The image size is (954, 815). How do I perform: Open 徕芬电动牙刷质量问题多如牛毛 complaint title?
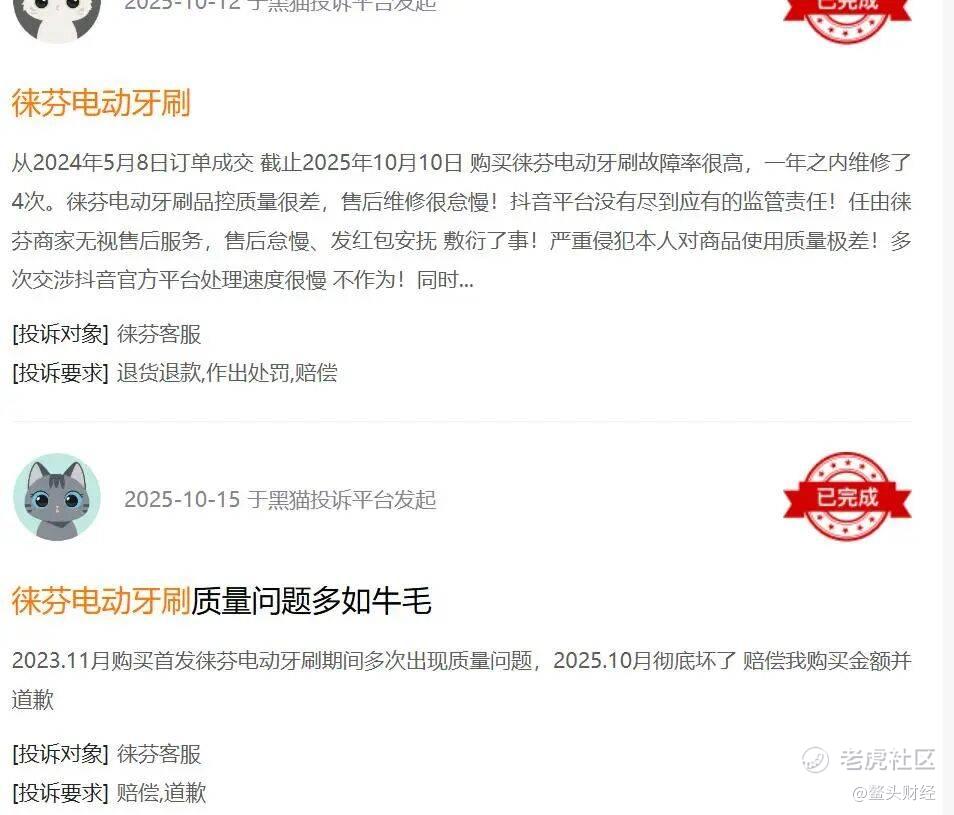click(x=221, y=600)
